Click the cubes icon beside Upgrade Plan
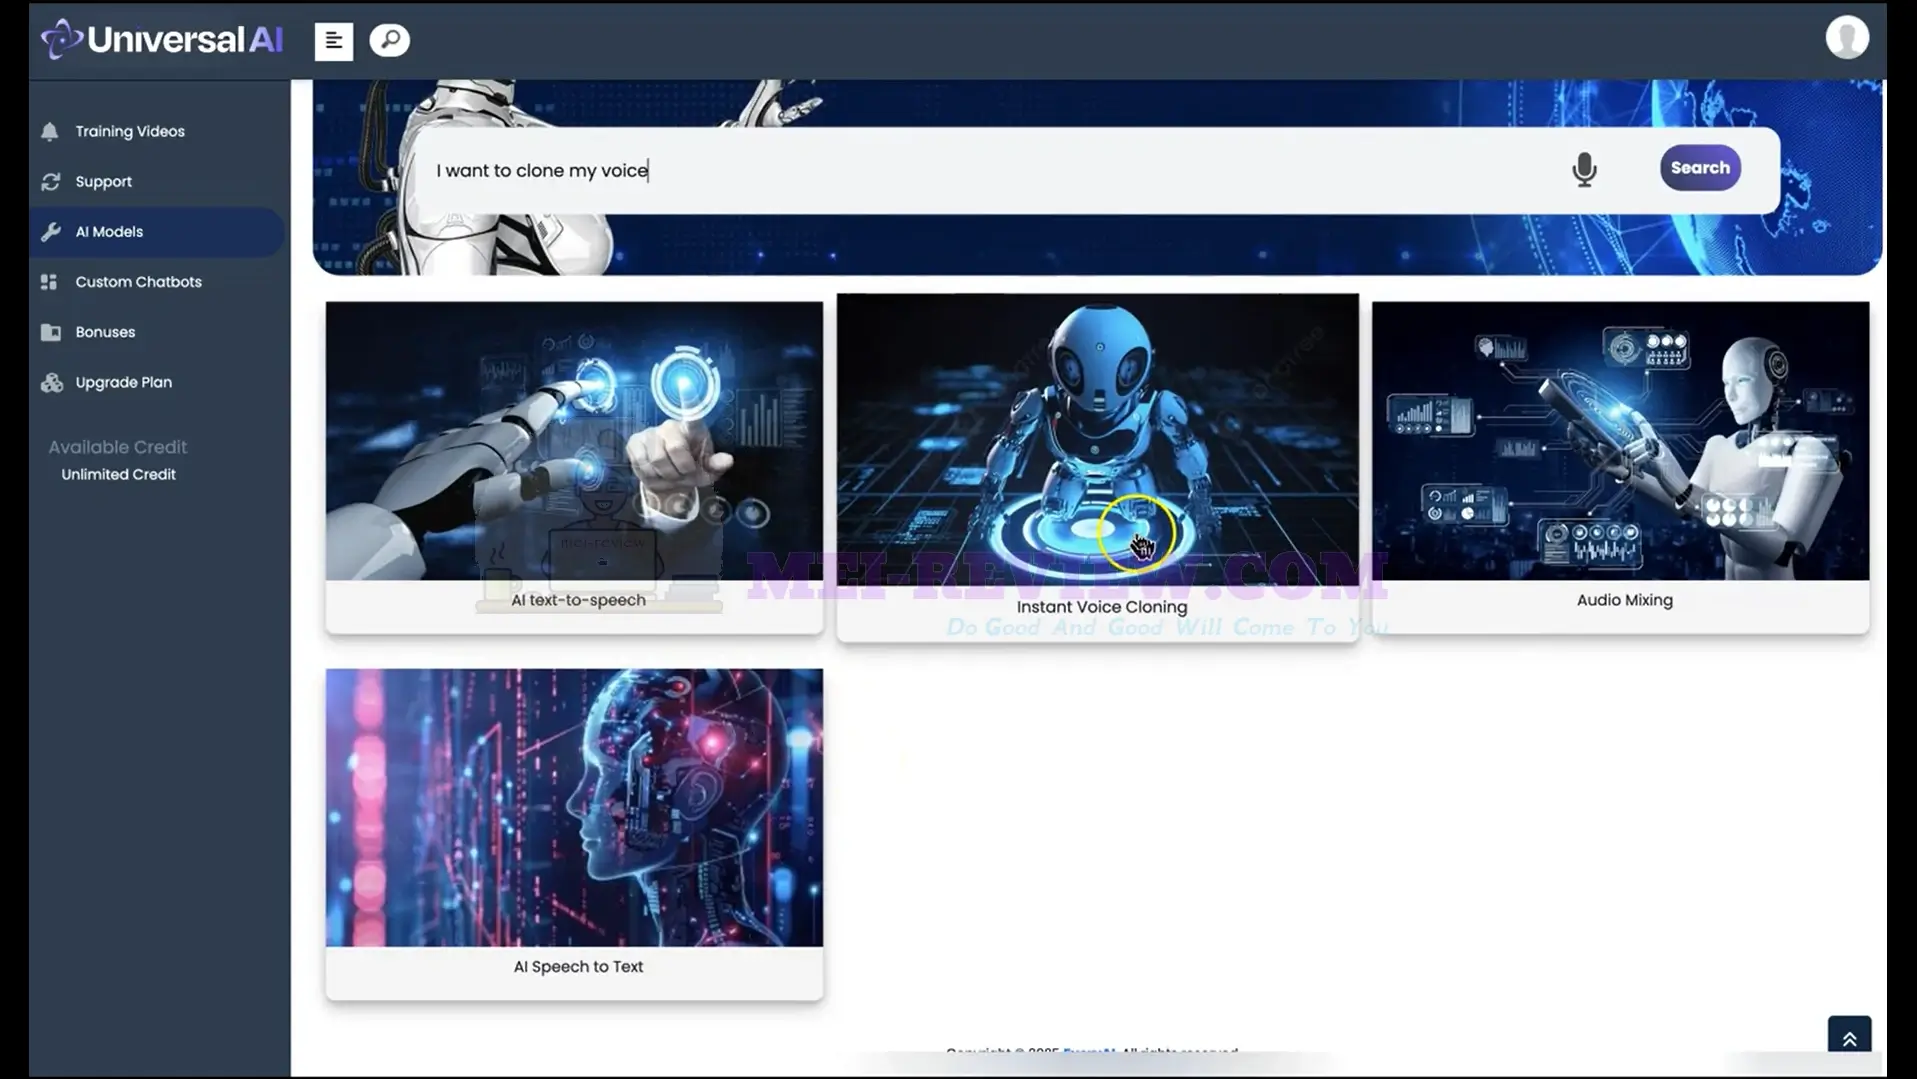The width and height of the screenshot is (1917, 1079). tap(52, 383)
